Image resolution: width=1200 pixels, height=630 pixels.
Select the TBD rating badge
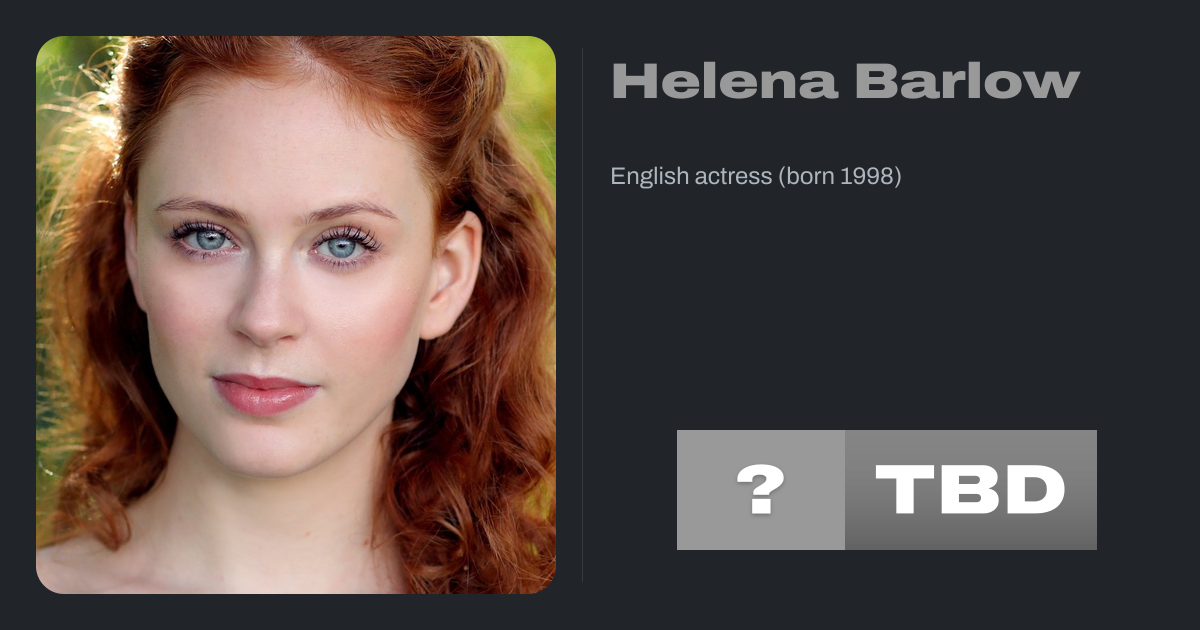click(887, 490)
